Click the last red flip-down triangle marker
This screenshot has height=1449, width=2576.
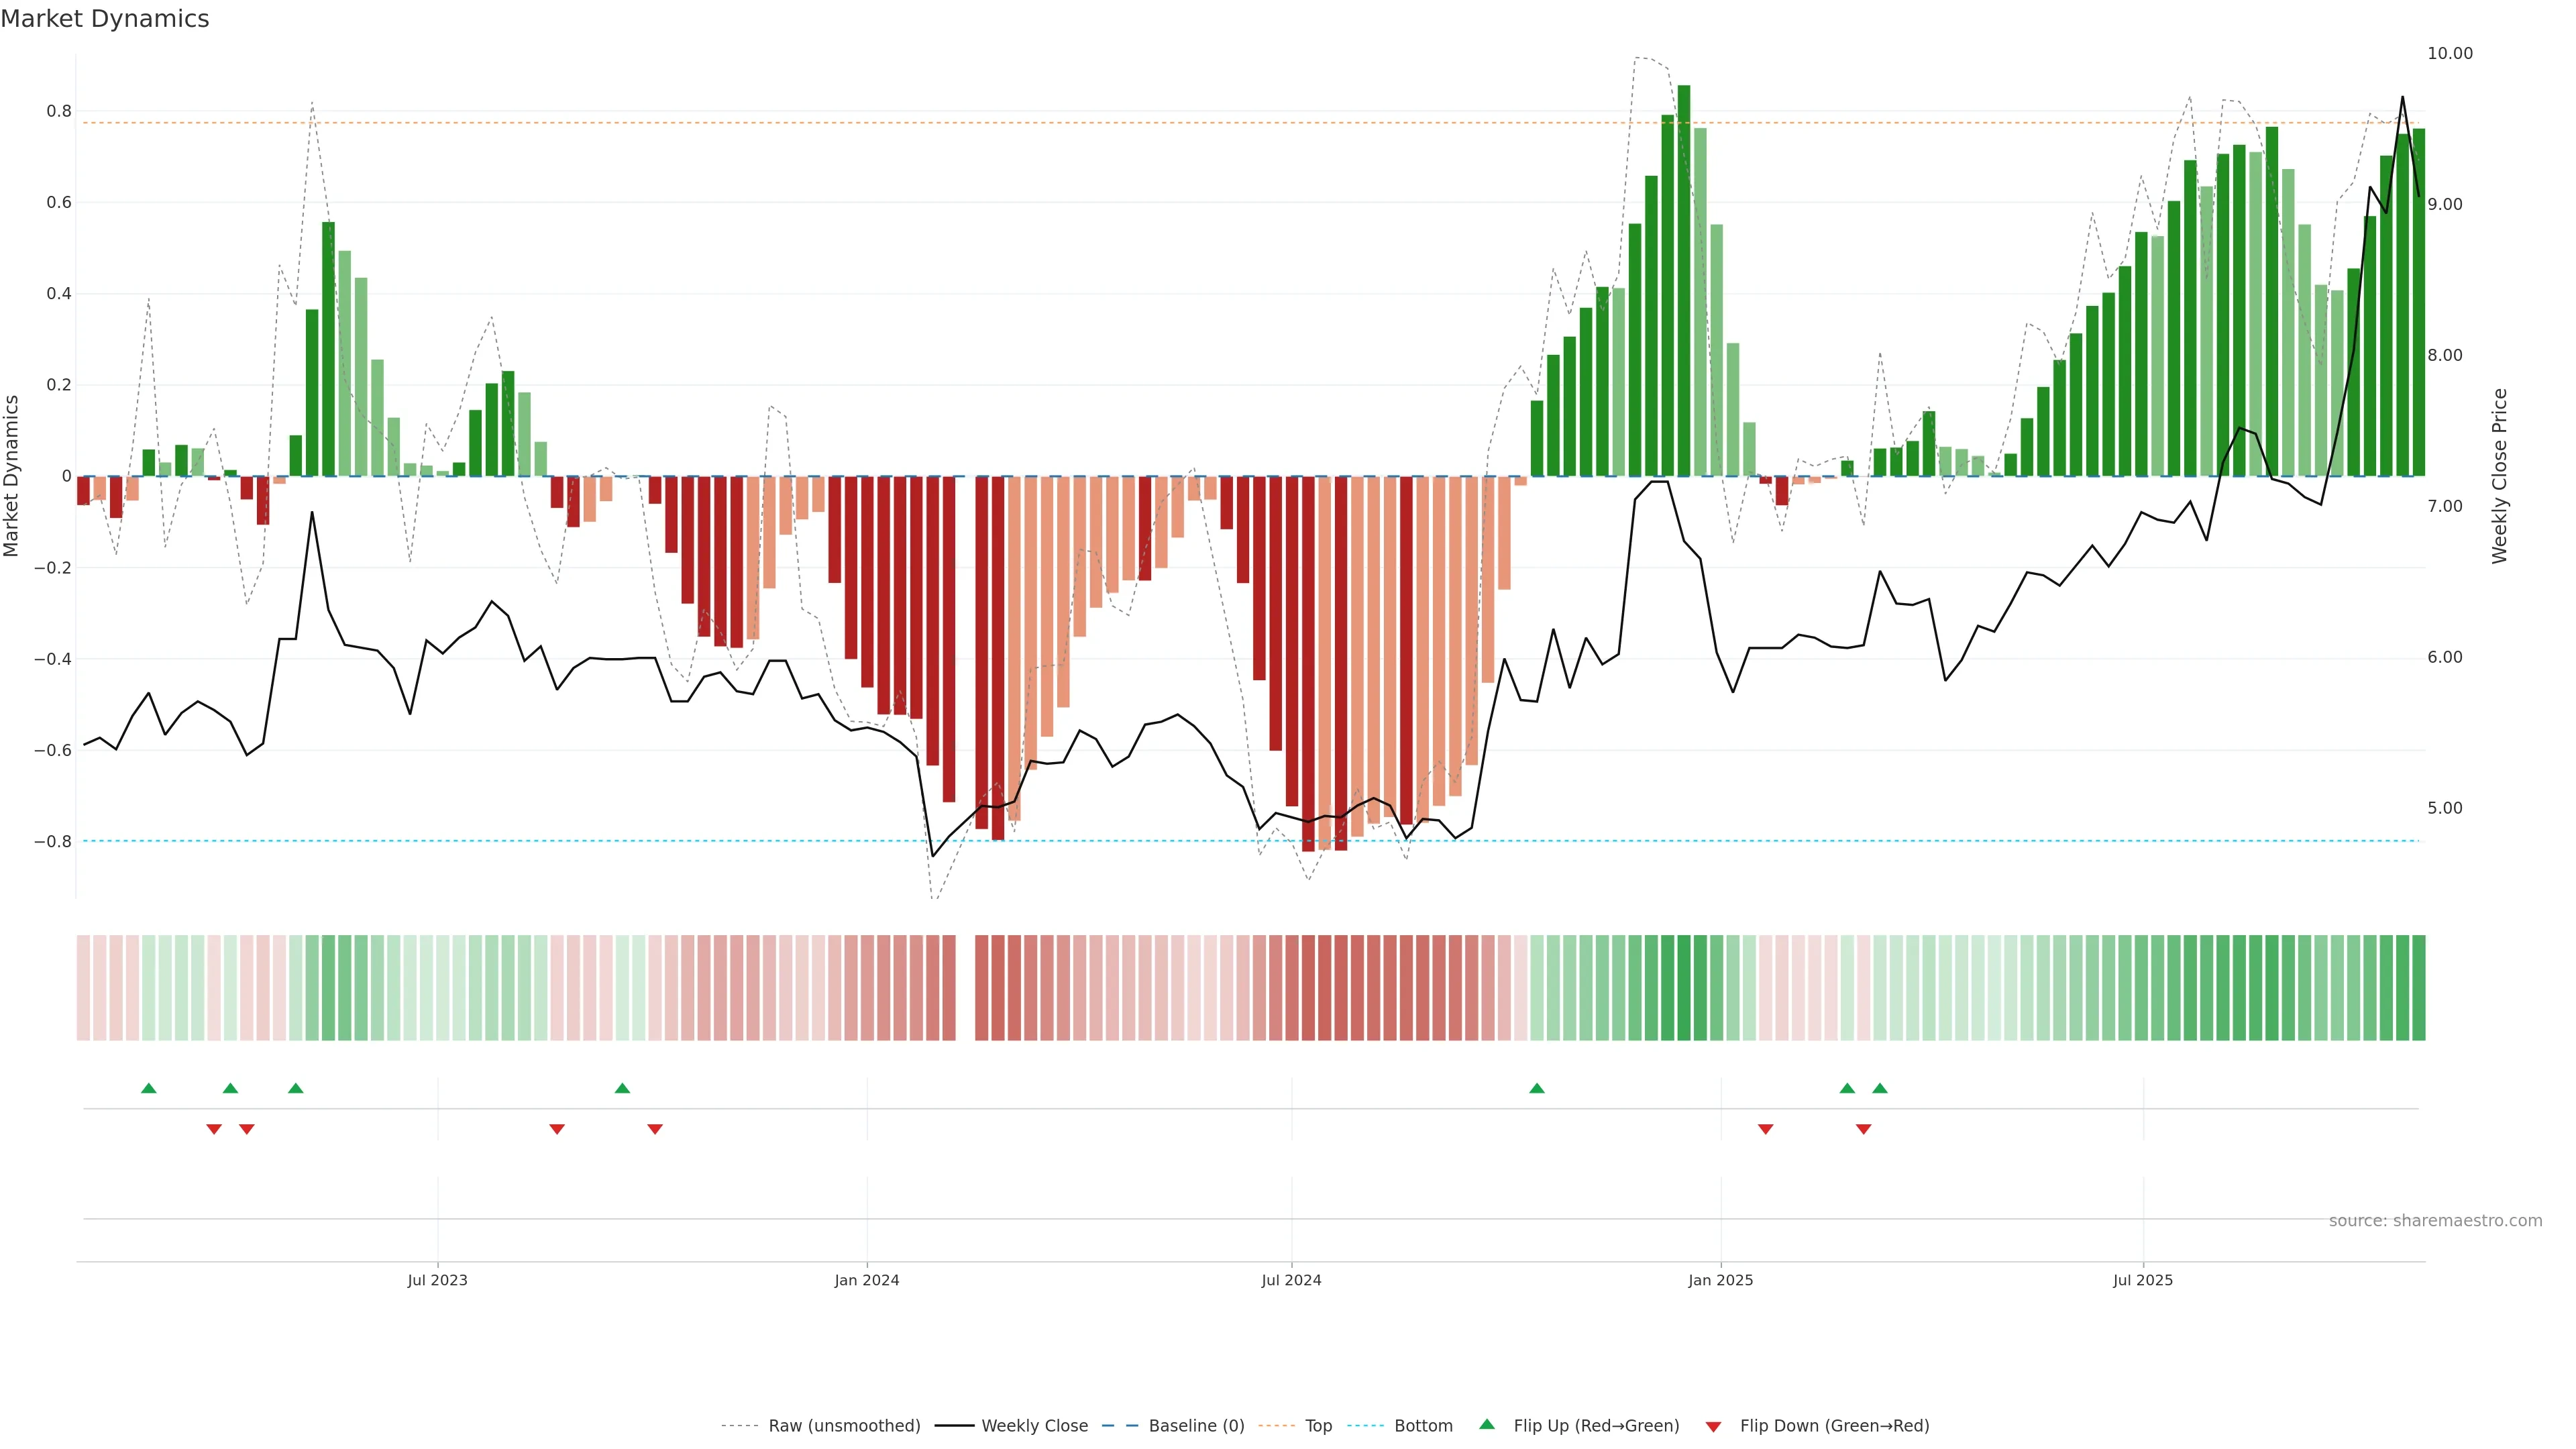pyautogui.click(x=1863, y=1129)
